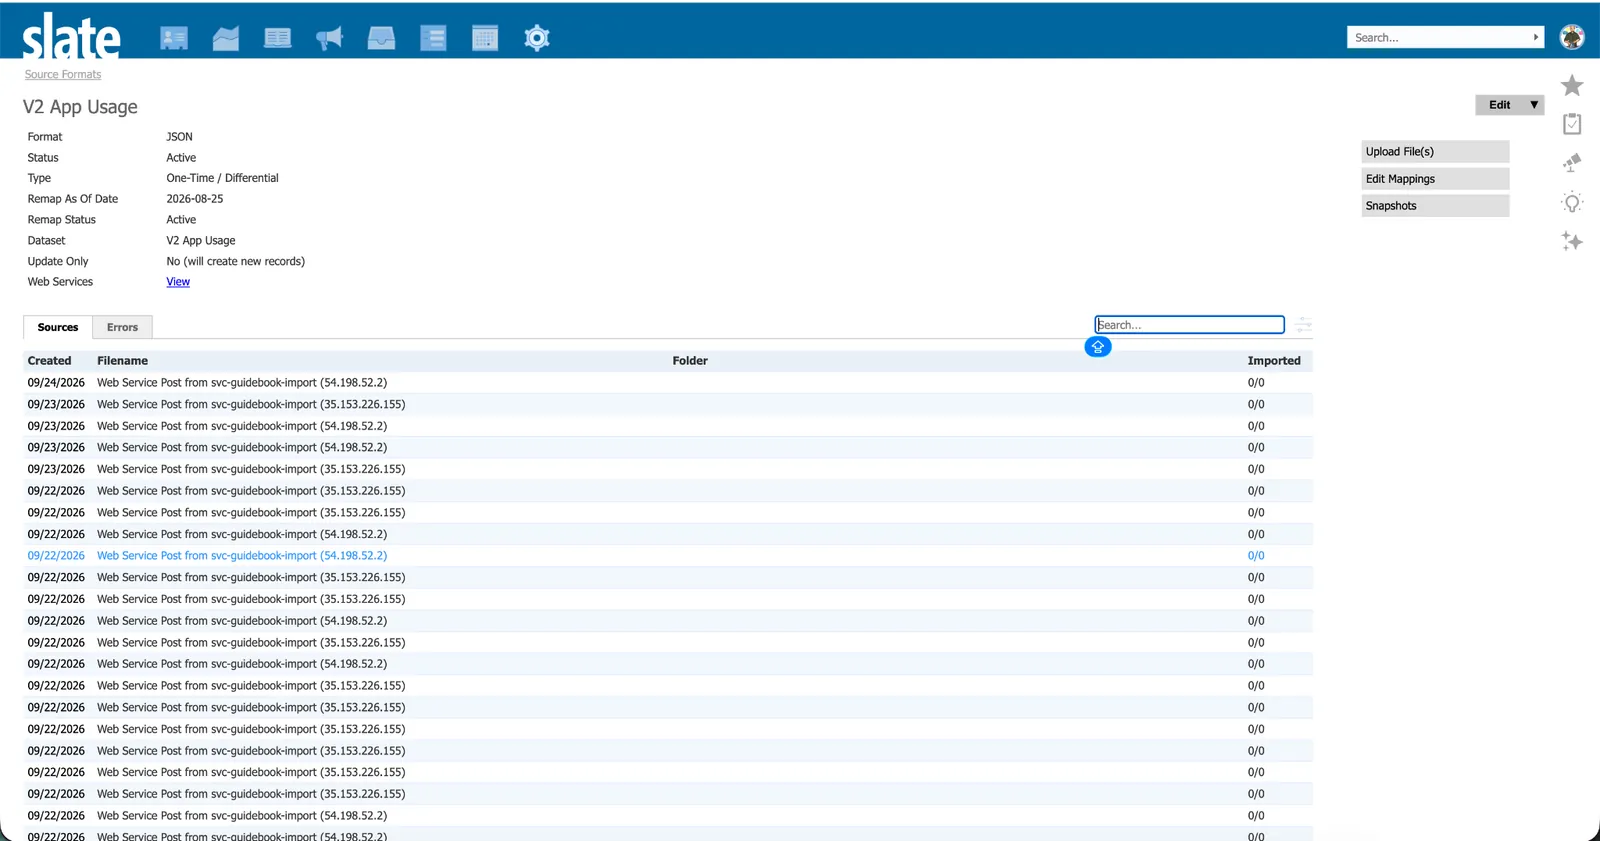Expand the Edit button dropdown arrow
1600x841 pixels.
click(x=1534, y=105)
